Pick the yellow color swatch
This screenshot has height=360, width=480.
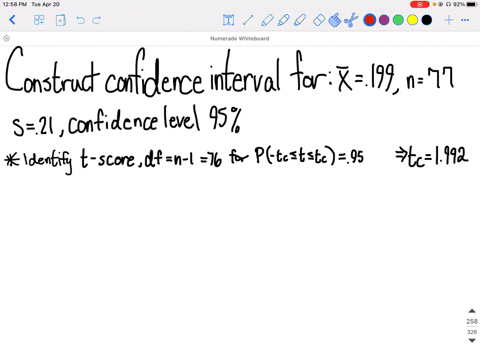click(412, 20)
